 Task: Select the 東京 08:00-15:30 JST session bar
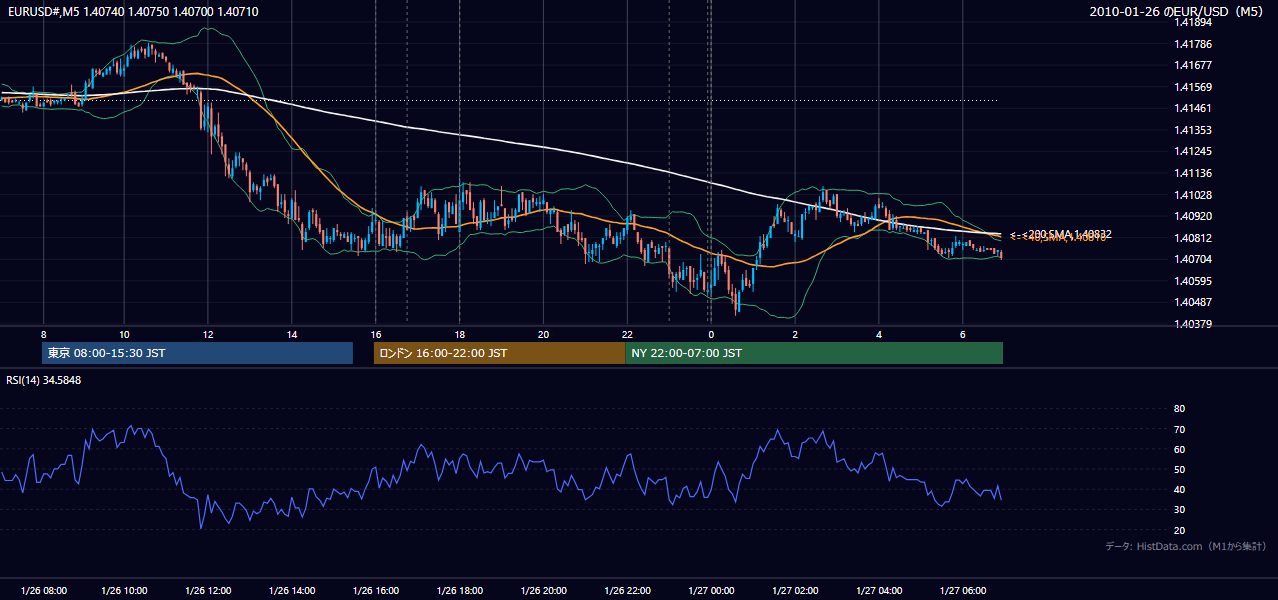point(197,353)
